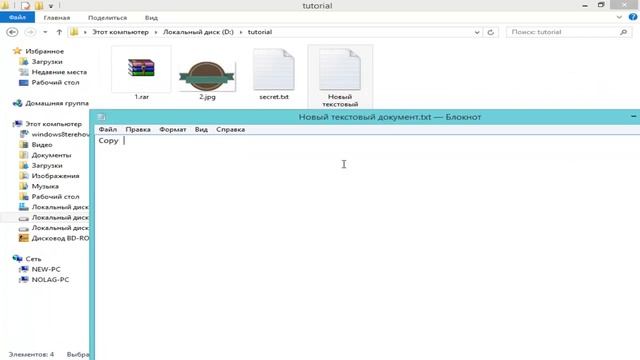The height and width of the screenshot is (360, 640).
Task: Open NEW-PC network computer
Action: [46, 269]
